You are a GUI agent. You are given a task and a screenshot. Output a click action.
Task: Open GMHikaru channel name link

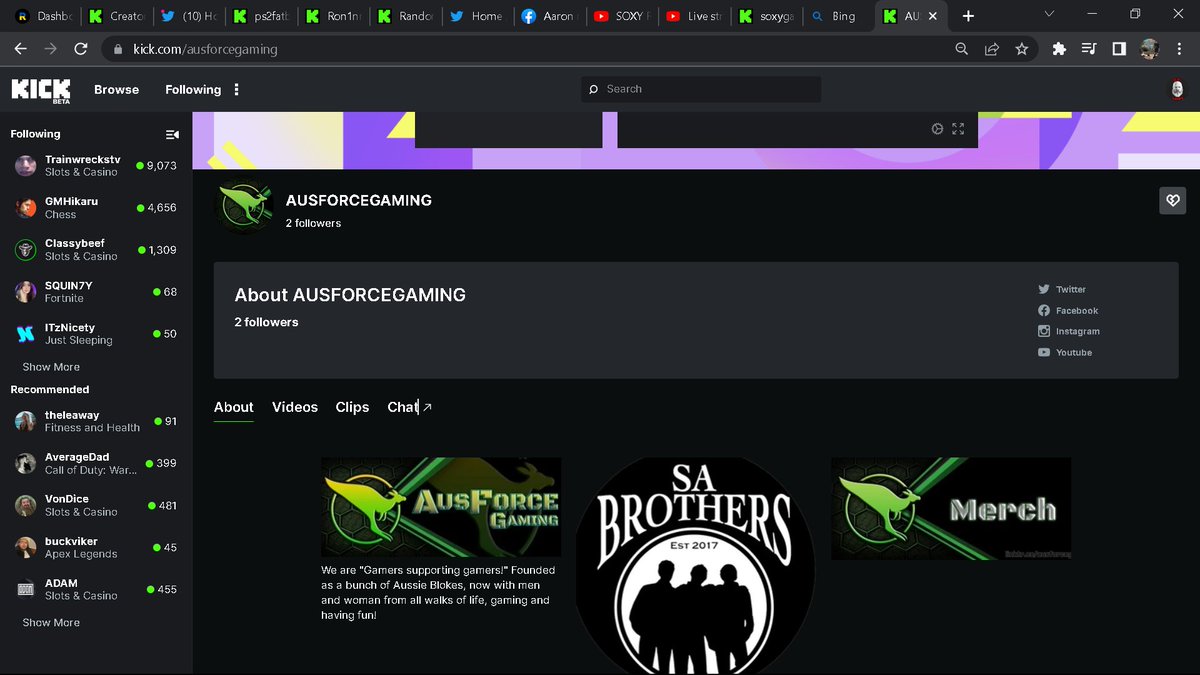(71, 201)
